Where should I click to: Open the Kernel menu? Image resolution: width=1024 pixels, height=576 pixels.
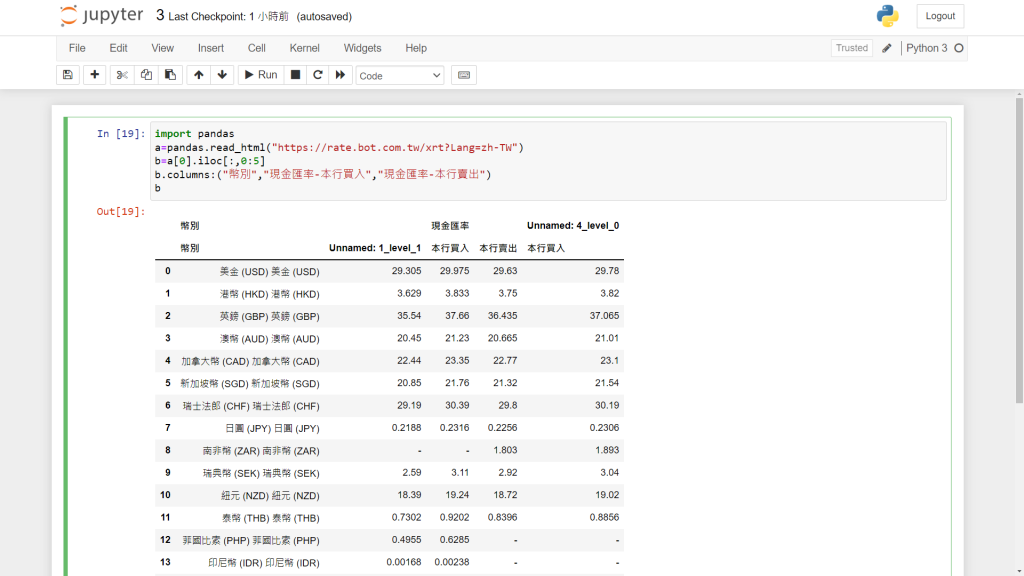pyautogui.click(x=304, y=48)
